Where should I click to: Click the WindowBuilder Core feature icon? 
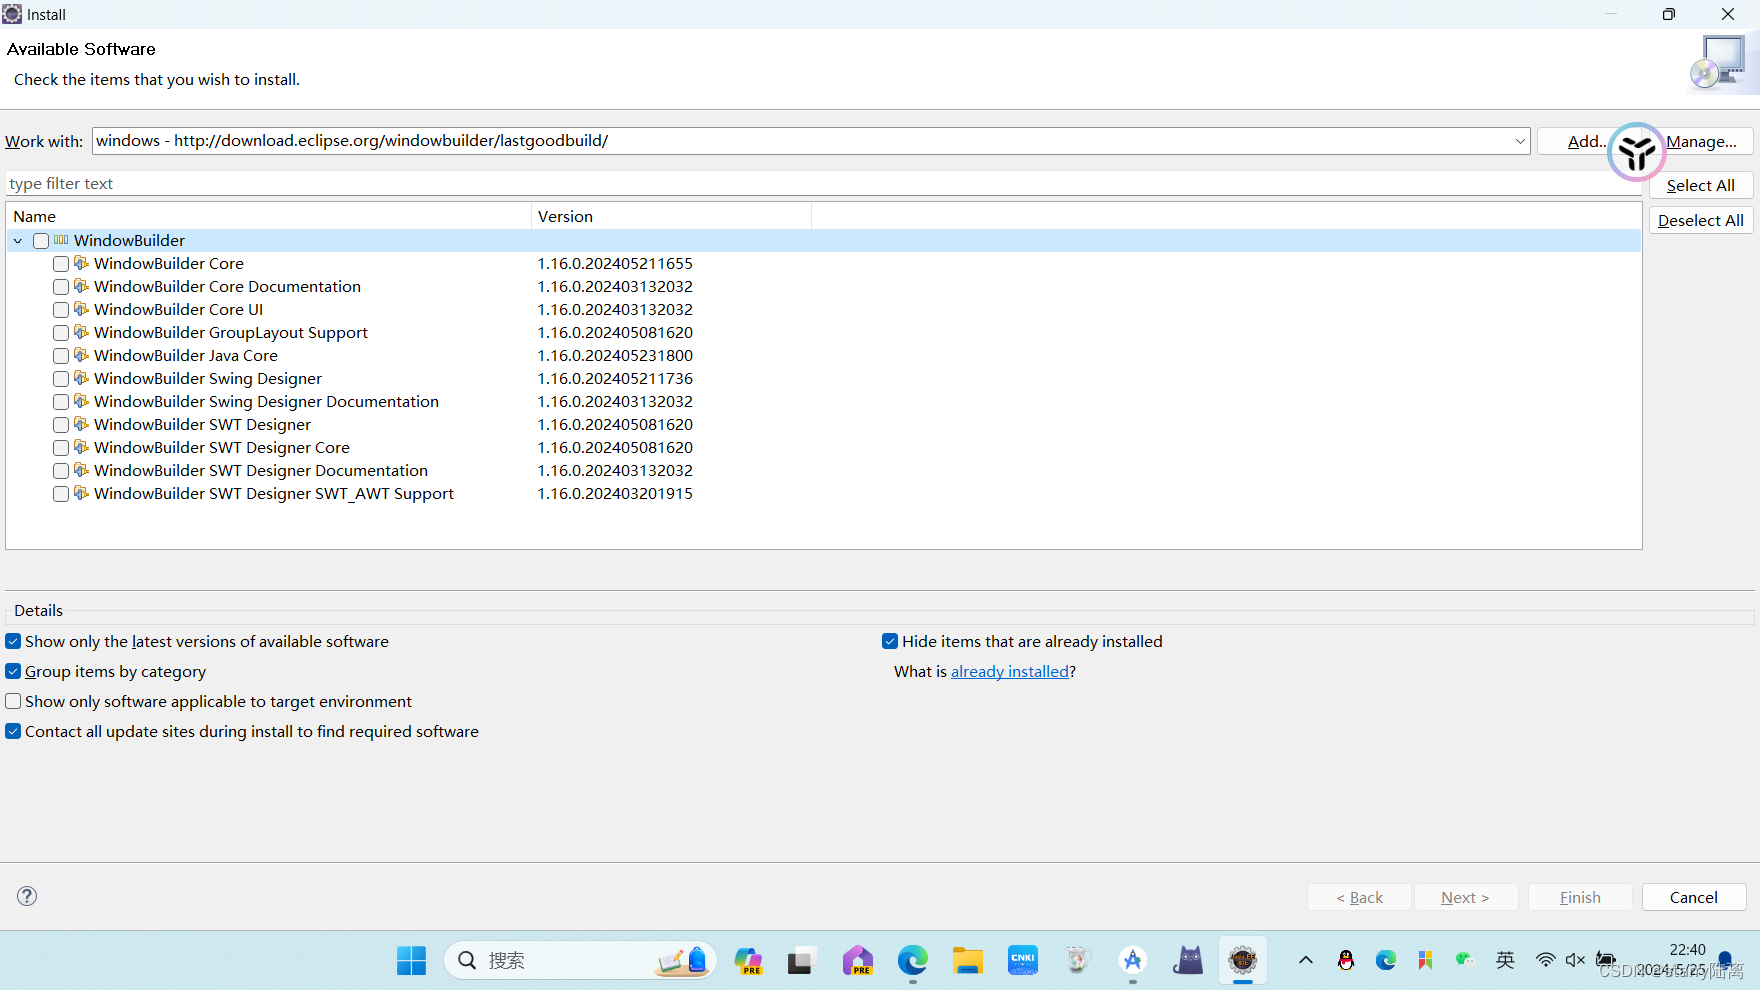tap(81, 263)
